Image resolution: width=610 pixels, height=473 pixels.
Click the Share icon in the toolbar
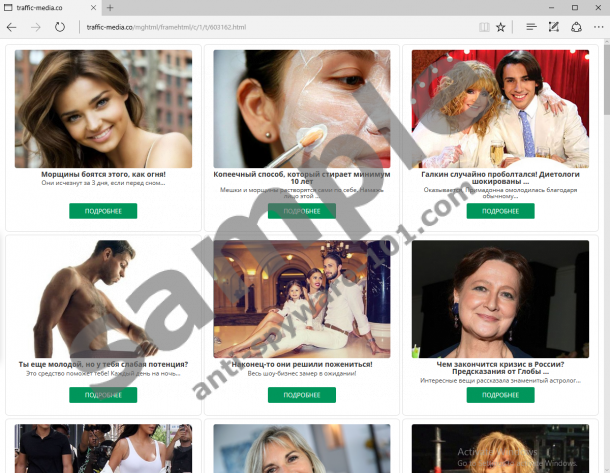[x=576, y=27]
